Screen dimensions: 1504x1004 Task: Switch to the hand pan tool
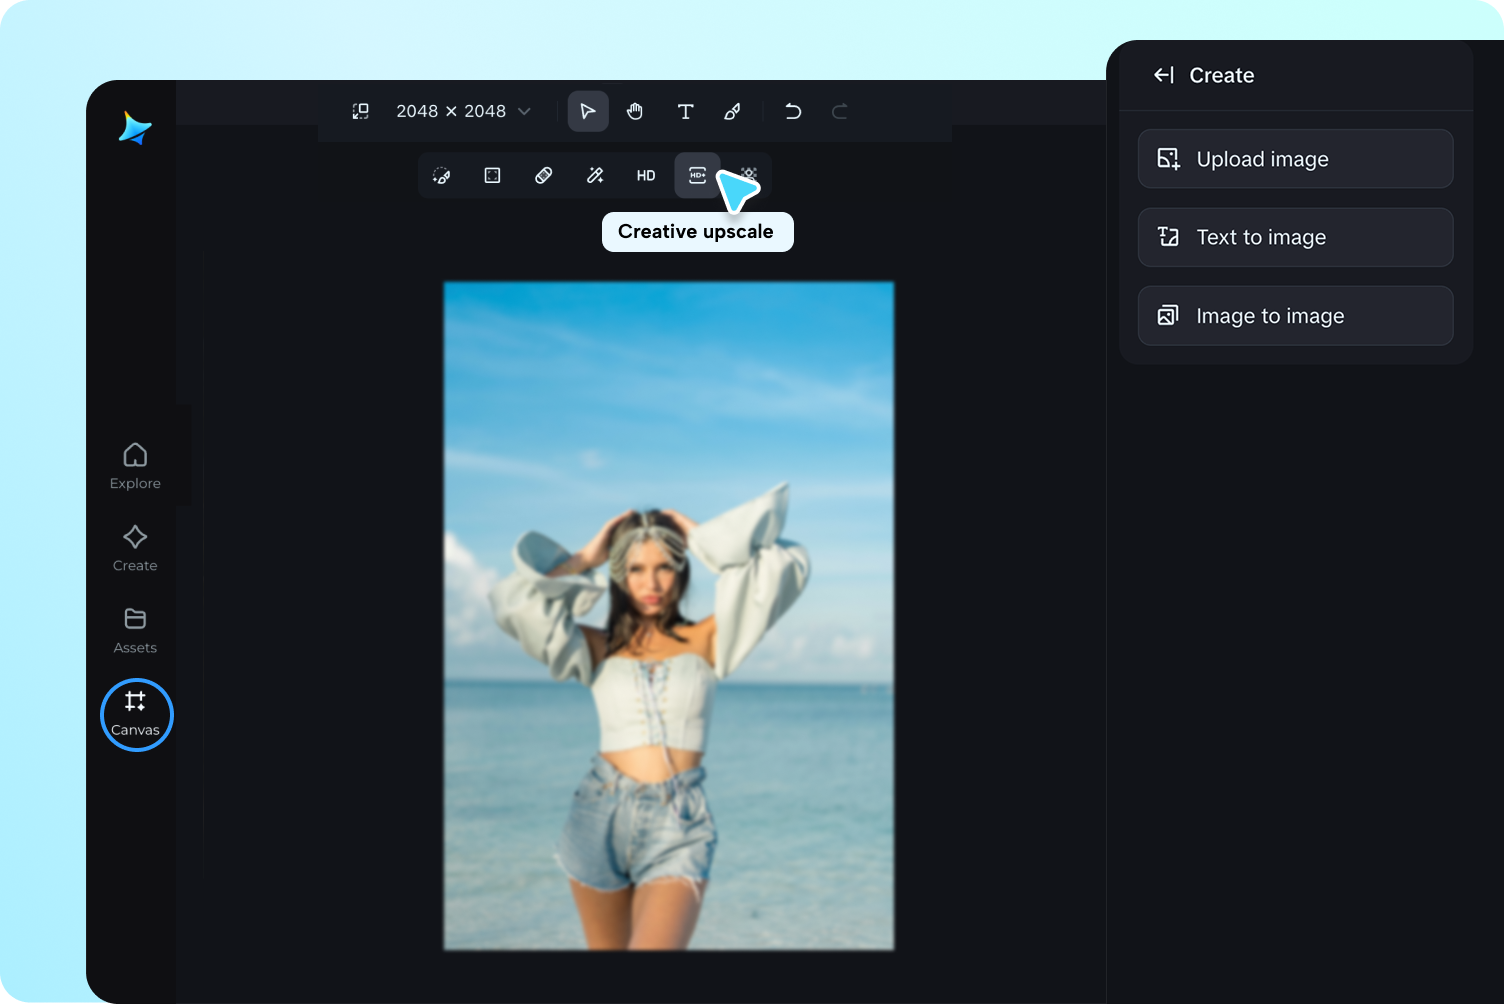point(635,111)
